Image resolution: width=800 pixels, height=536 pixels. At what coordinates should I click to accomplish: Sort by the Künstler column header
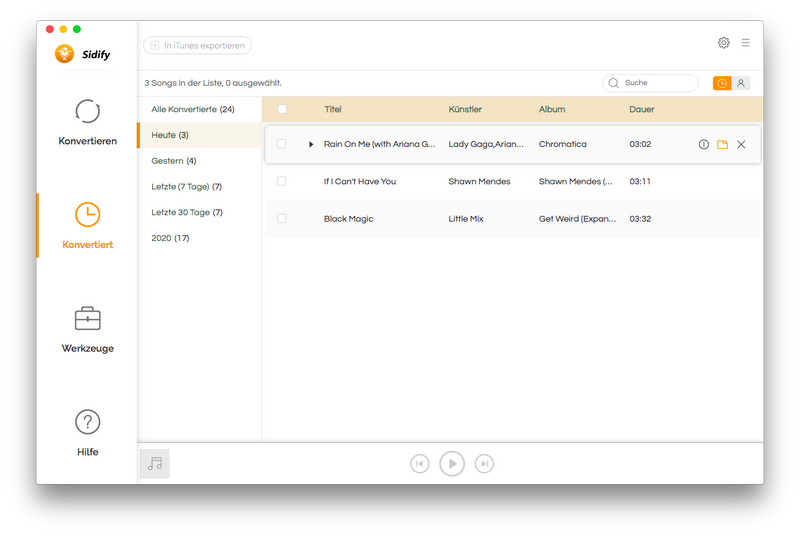[x=465, y=109]
